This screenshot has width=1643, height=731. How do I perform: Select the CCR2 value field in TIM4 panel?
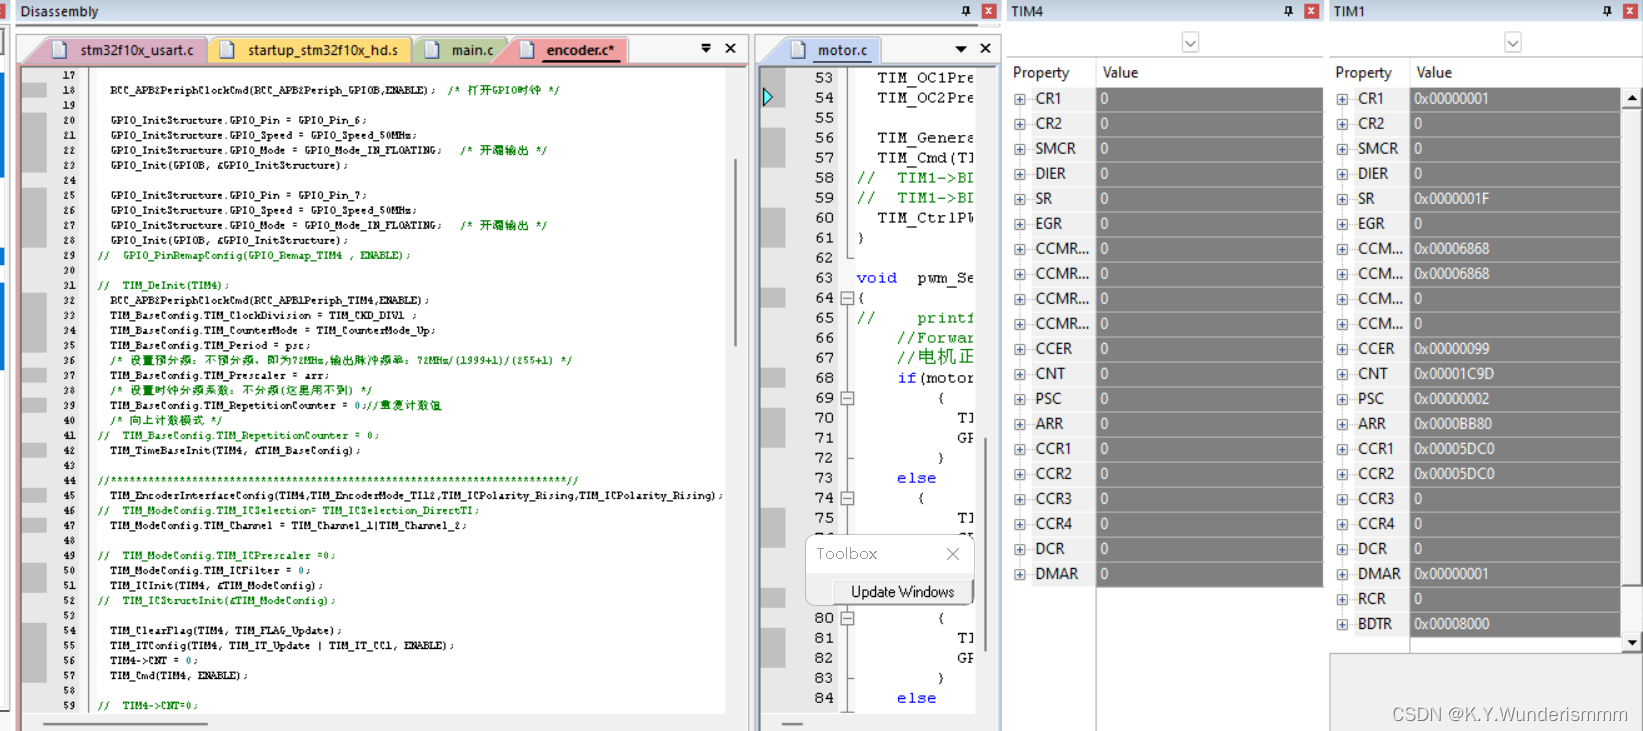(x=1209, y=474)
